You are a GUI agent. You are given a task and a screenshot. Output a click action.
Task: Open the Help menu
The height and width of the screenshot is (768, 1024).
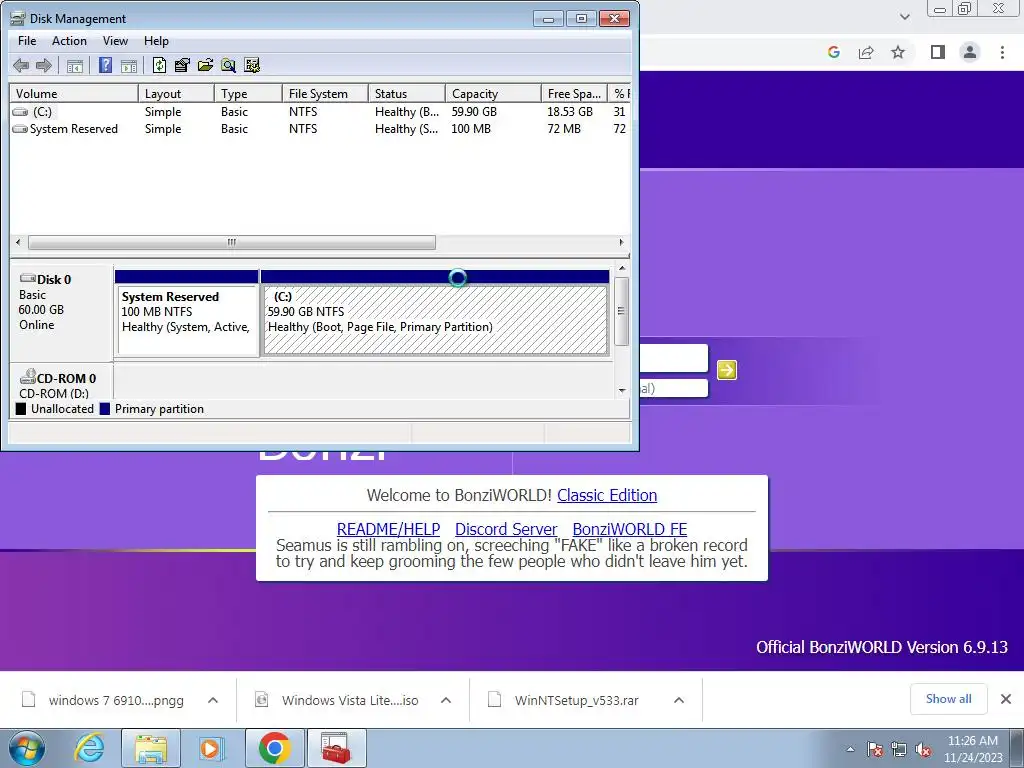(156, 40)
